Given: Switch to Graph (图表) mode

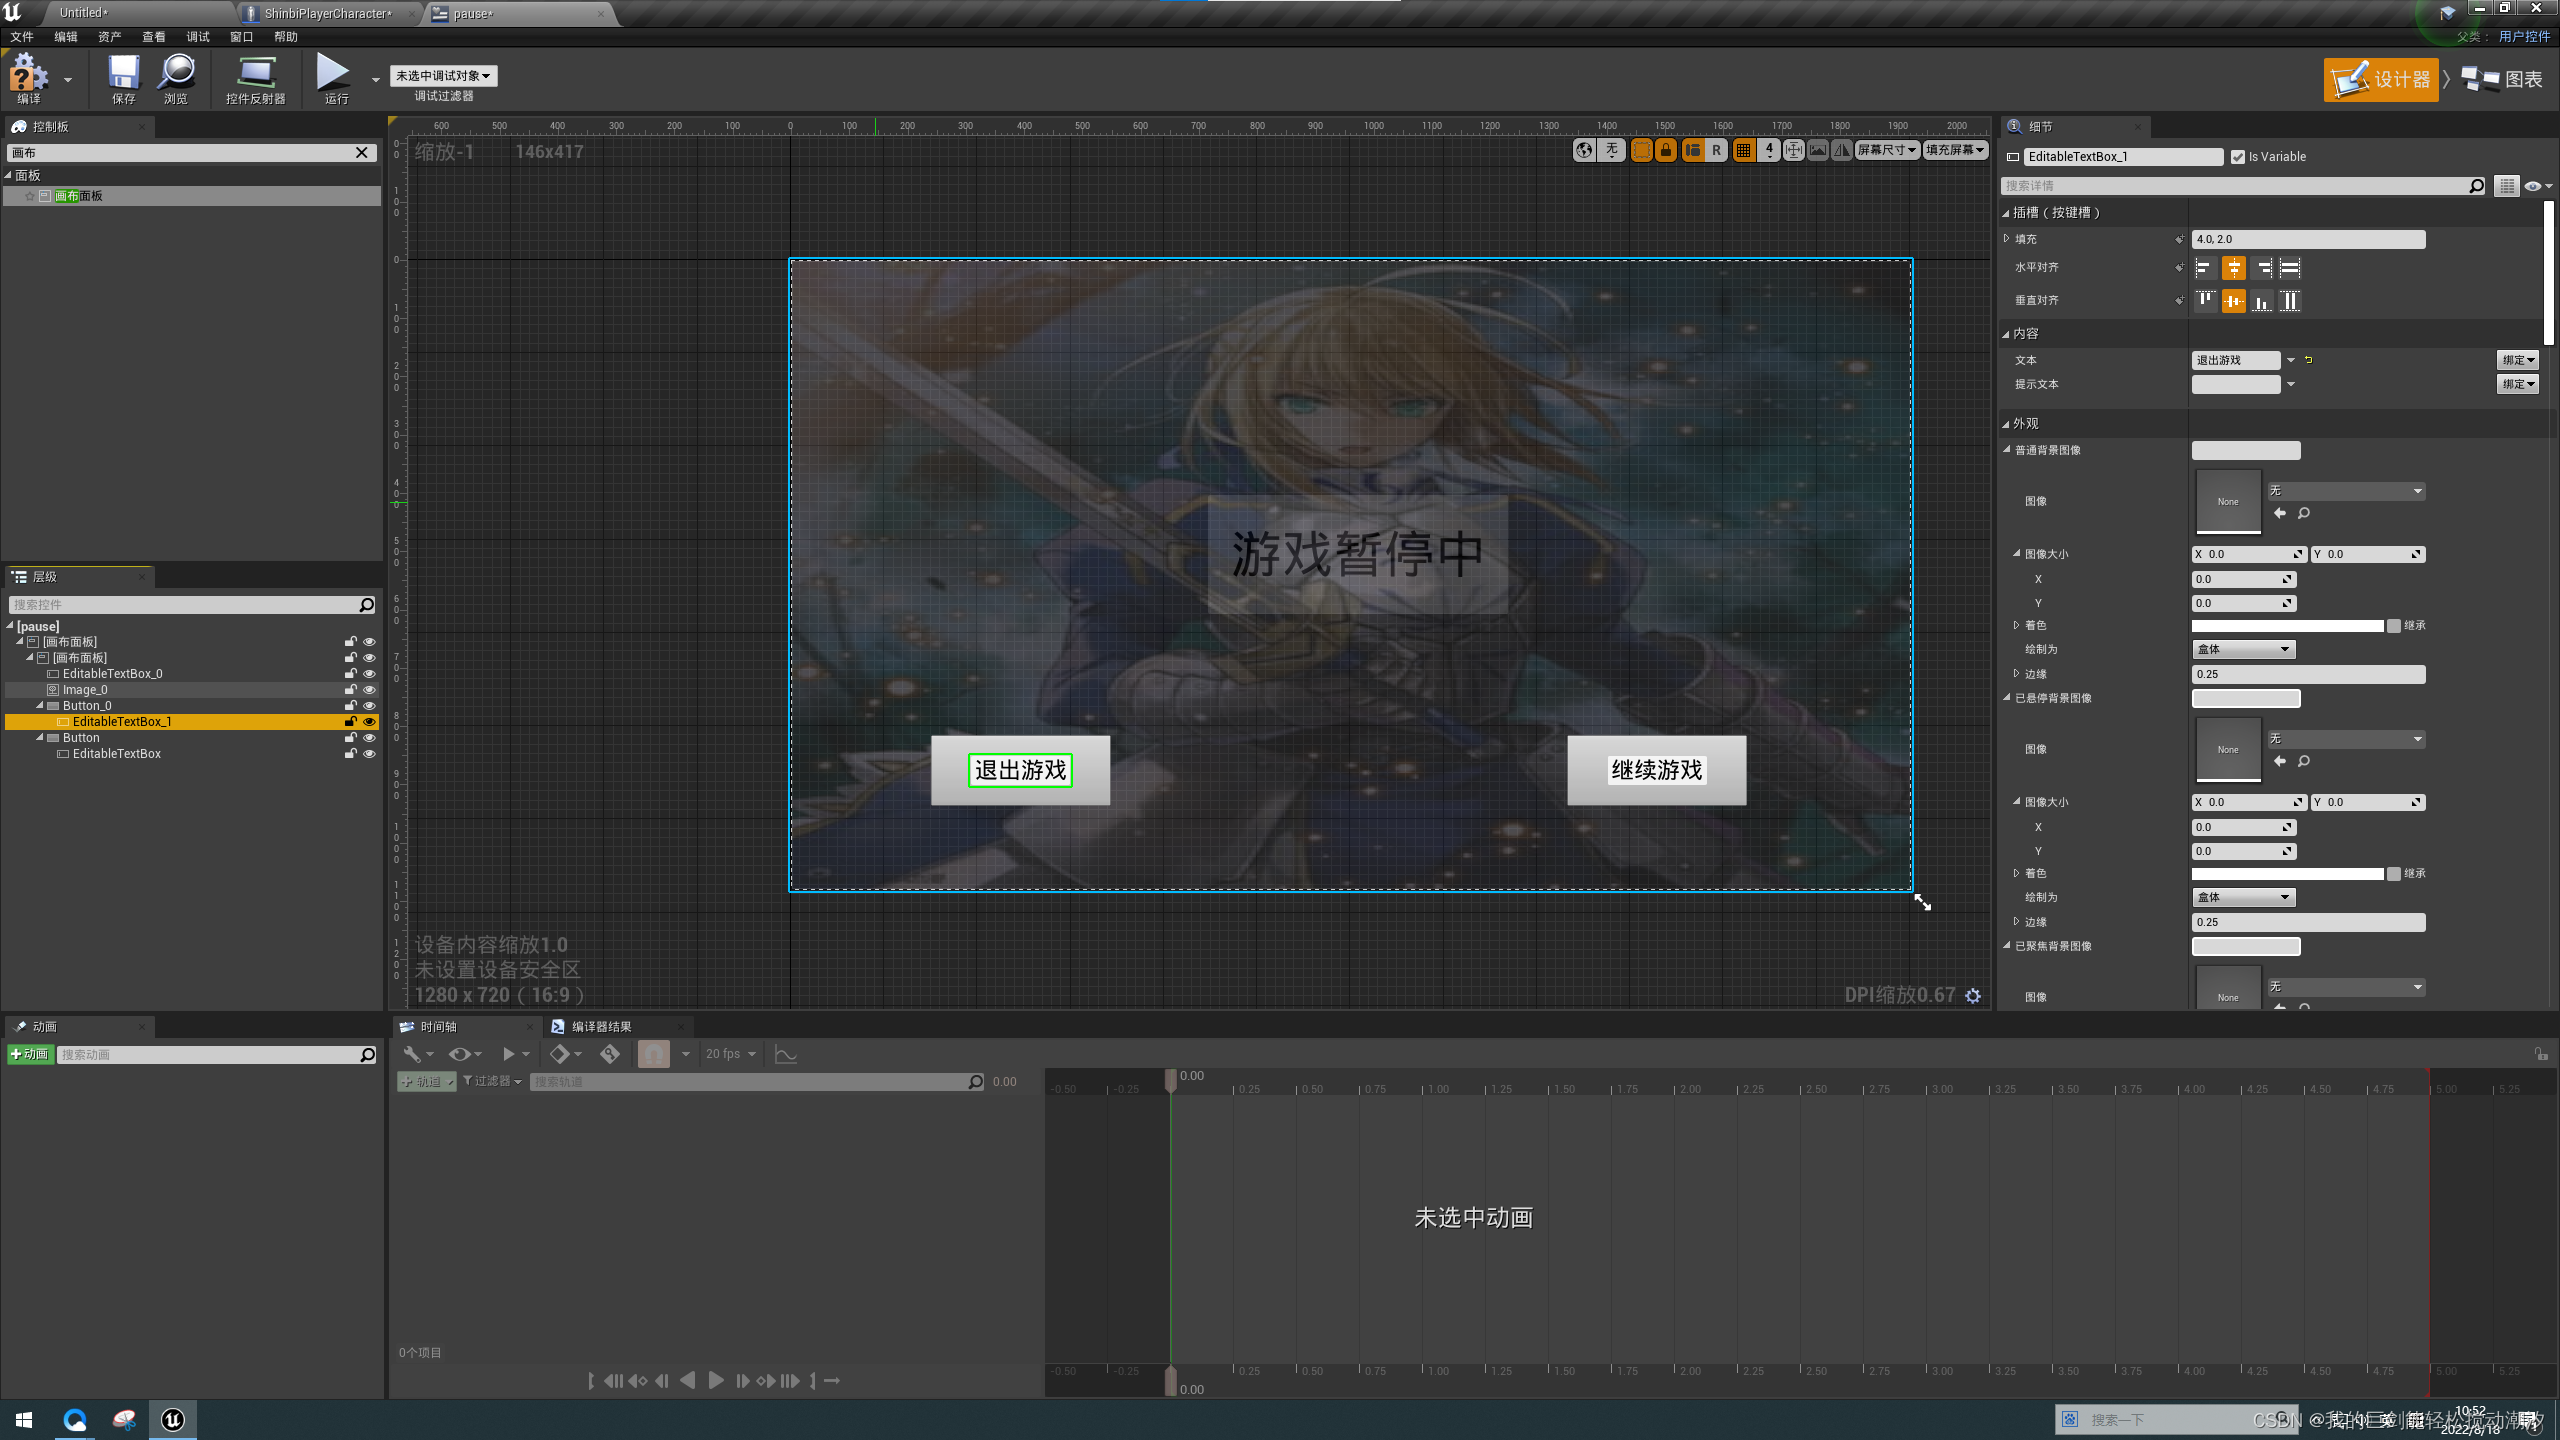Looking at the screenshot, I should click(2502, 79).
